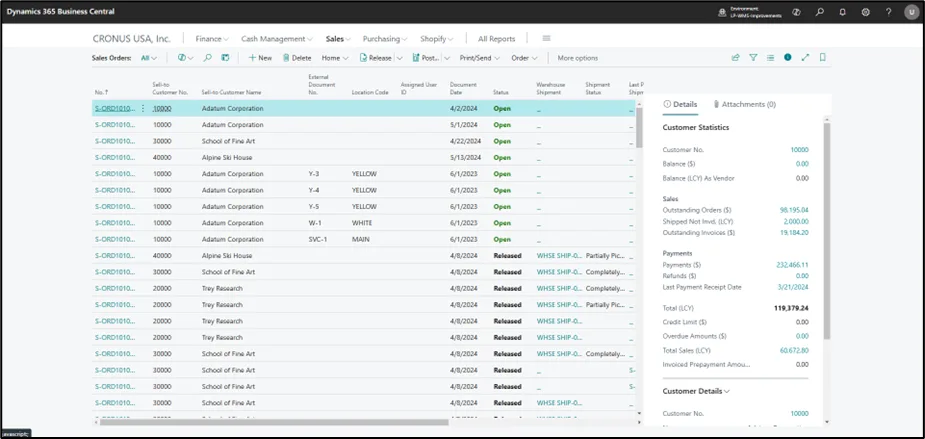Click the Share icon in the list toolbar
925x439 pixels.
tap(736, 58)
